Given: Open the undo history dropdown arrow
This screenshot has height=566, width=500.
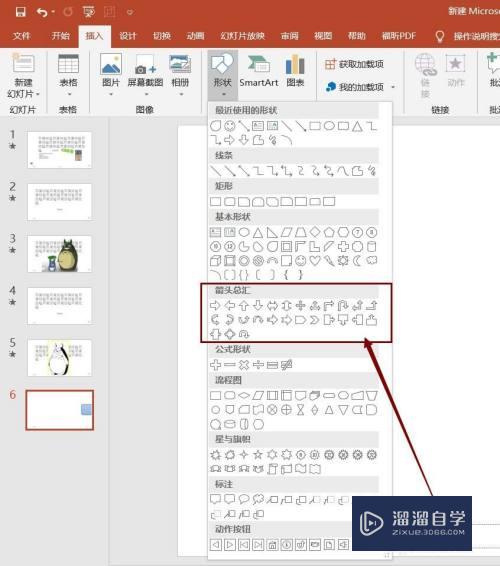Looking at the screenshot, I should point(53,12).
